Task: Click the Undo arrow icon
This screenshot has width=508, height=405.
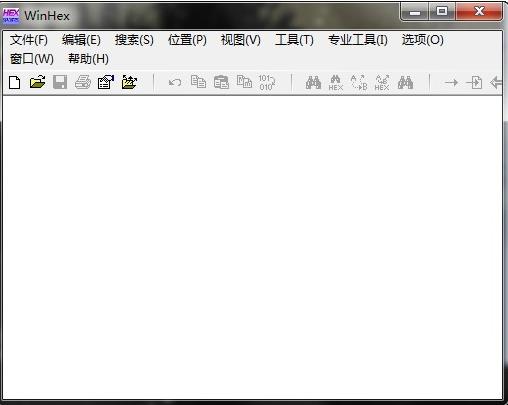Action: (x=175, y=82)
